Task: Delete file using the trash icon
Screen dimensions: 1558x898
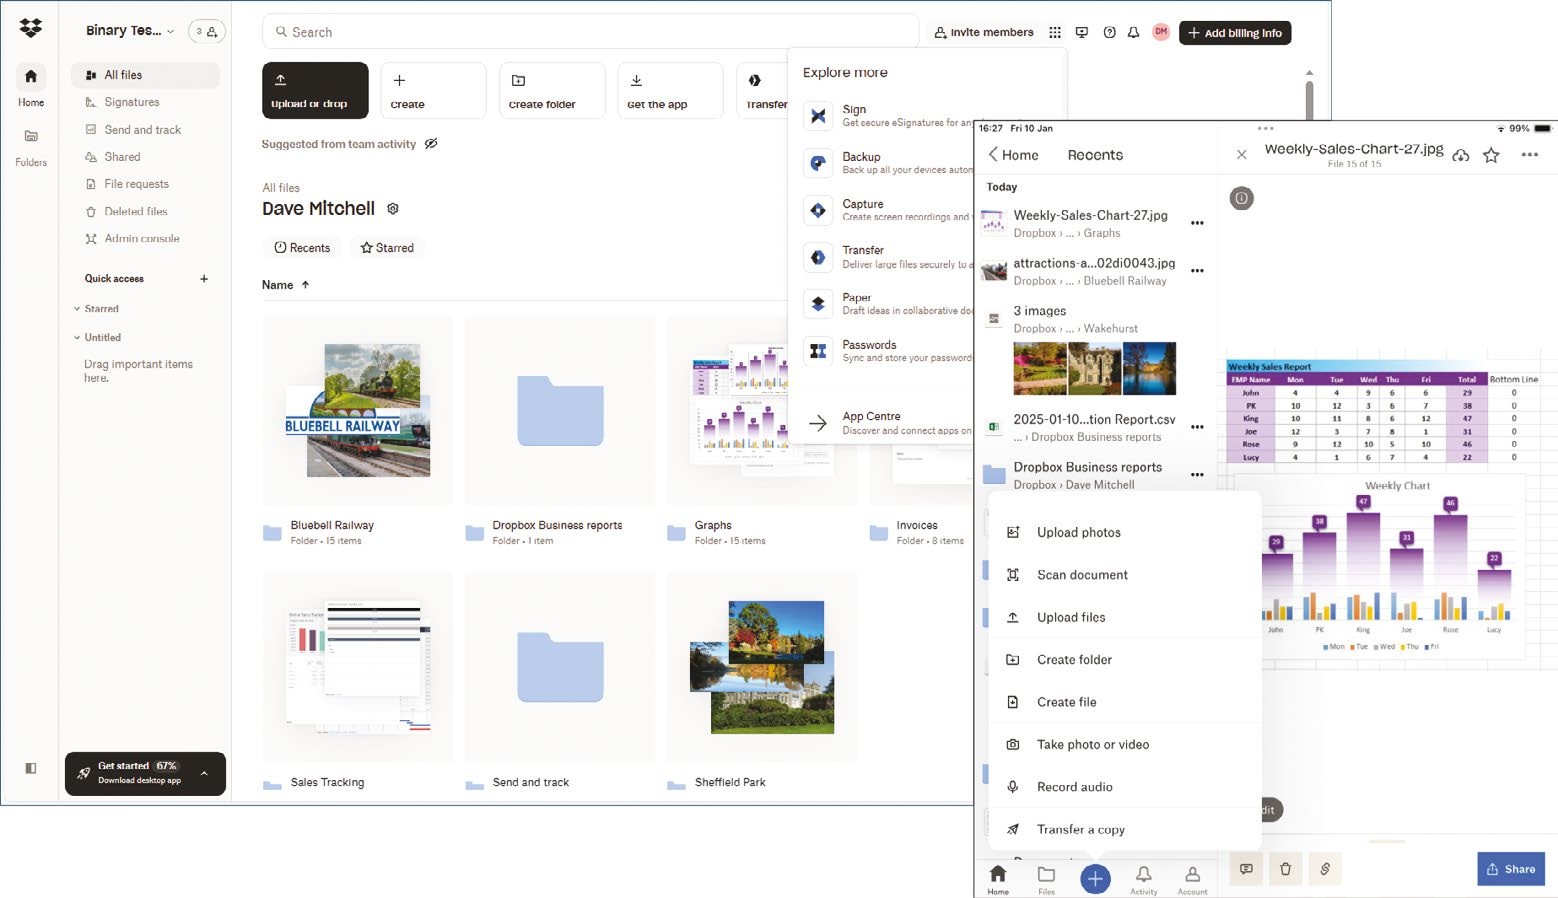Action: 1286,869
